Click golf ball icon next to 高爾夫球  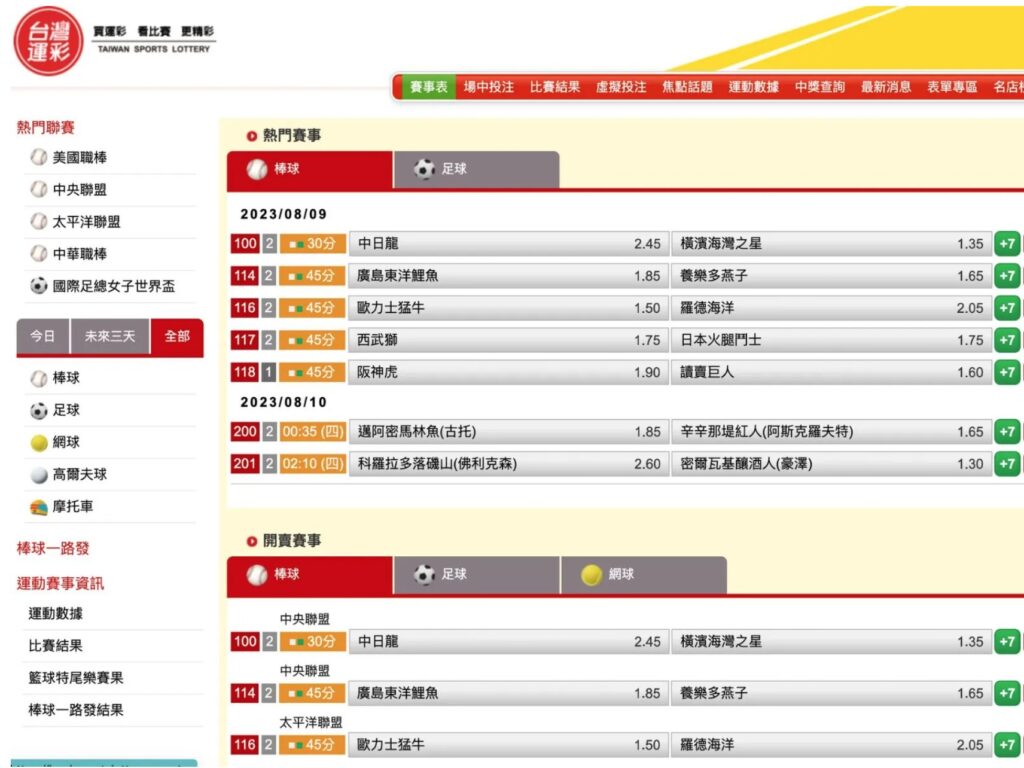[39, 474]
